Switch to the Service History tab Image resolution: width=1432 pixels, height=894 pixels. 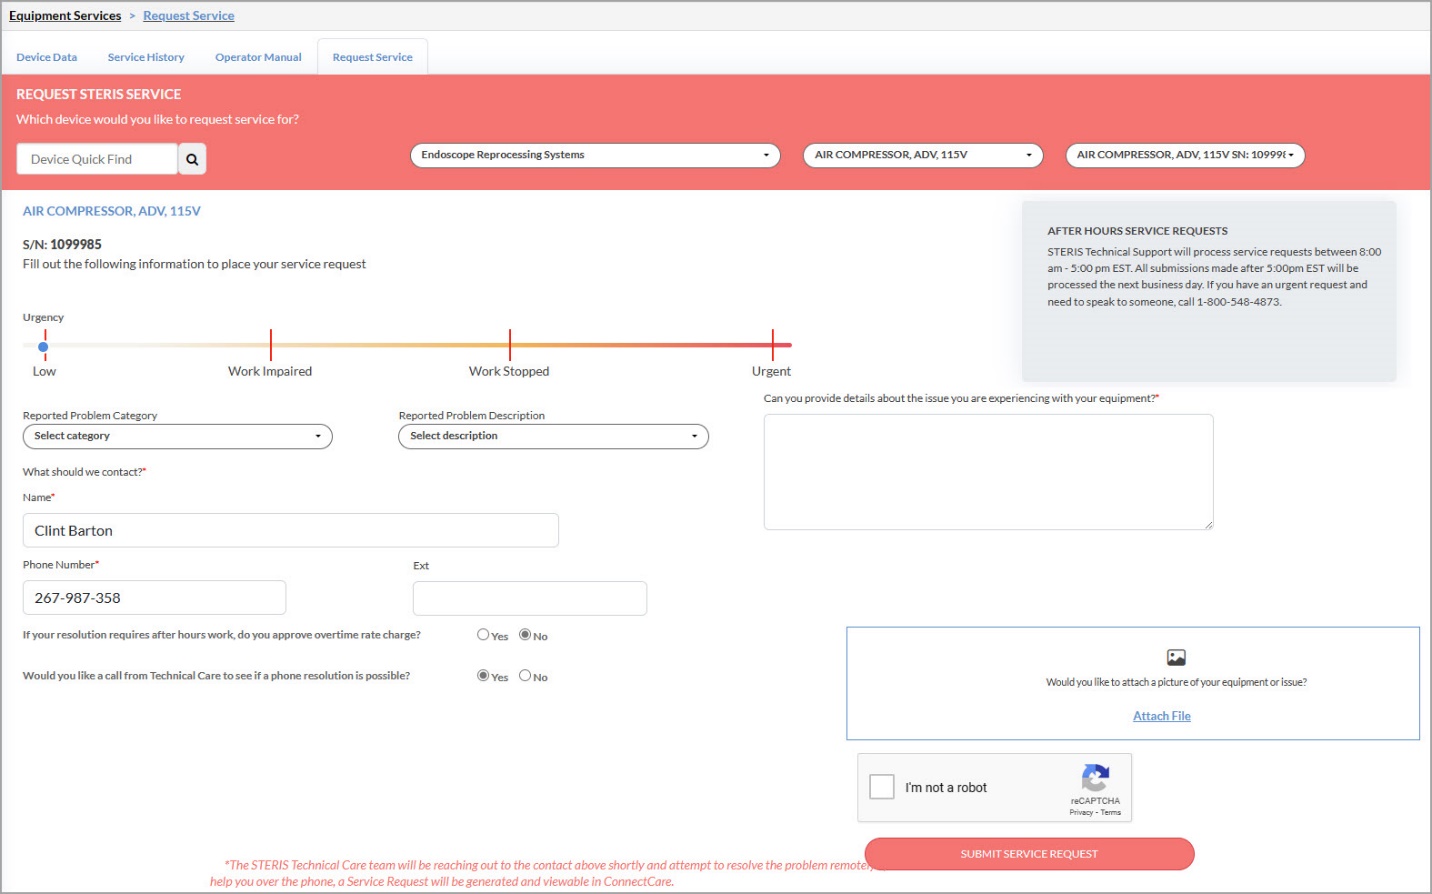click(146, 57)
